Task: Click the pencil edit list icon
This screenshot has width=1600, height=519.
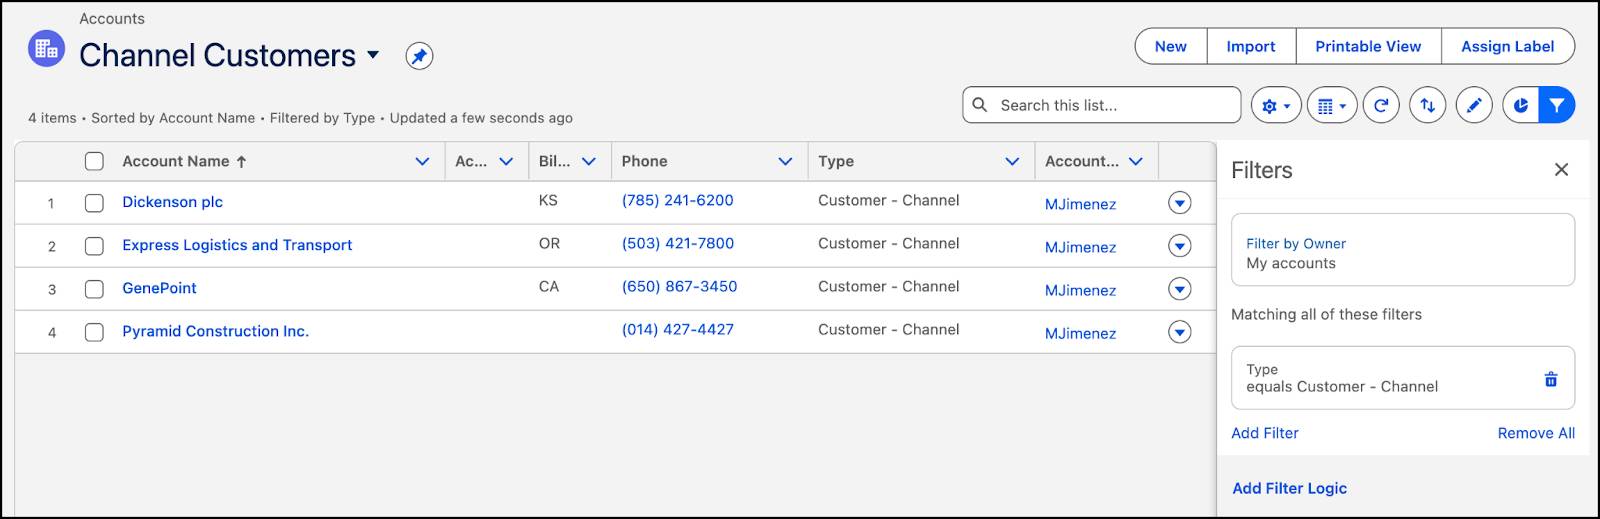Action: pos(1473,106)
